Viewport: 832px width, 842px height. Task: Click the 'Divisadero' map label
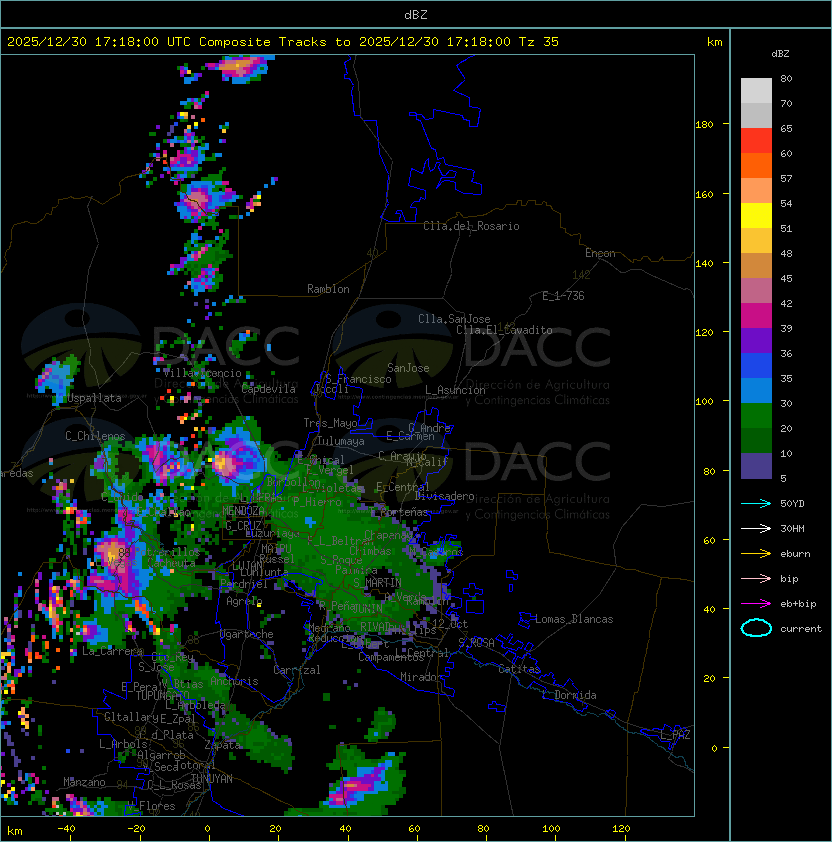(x=445, y=496)
